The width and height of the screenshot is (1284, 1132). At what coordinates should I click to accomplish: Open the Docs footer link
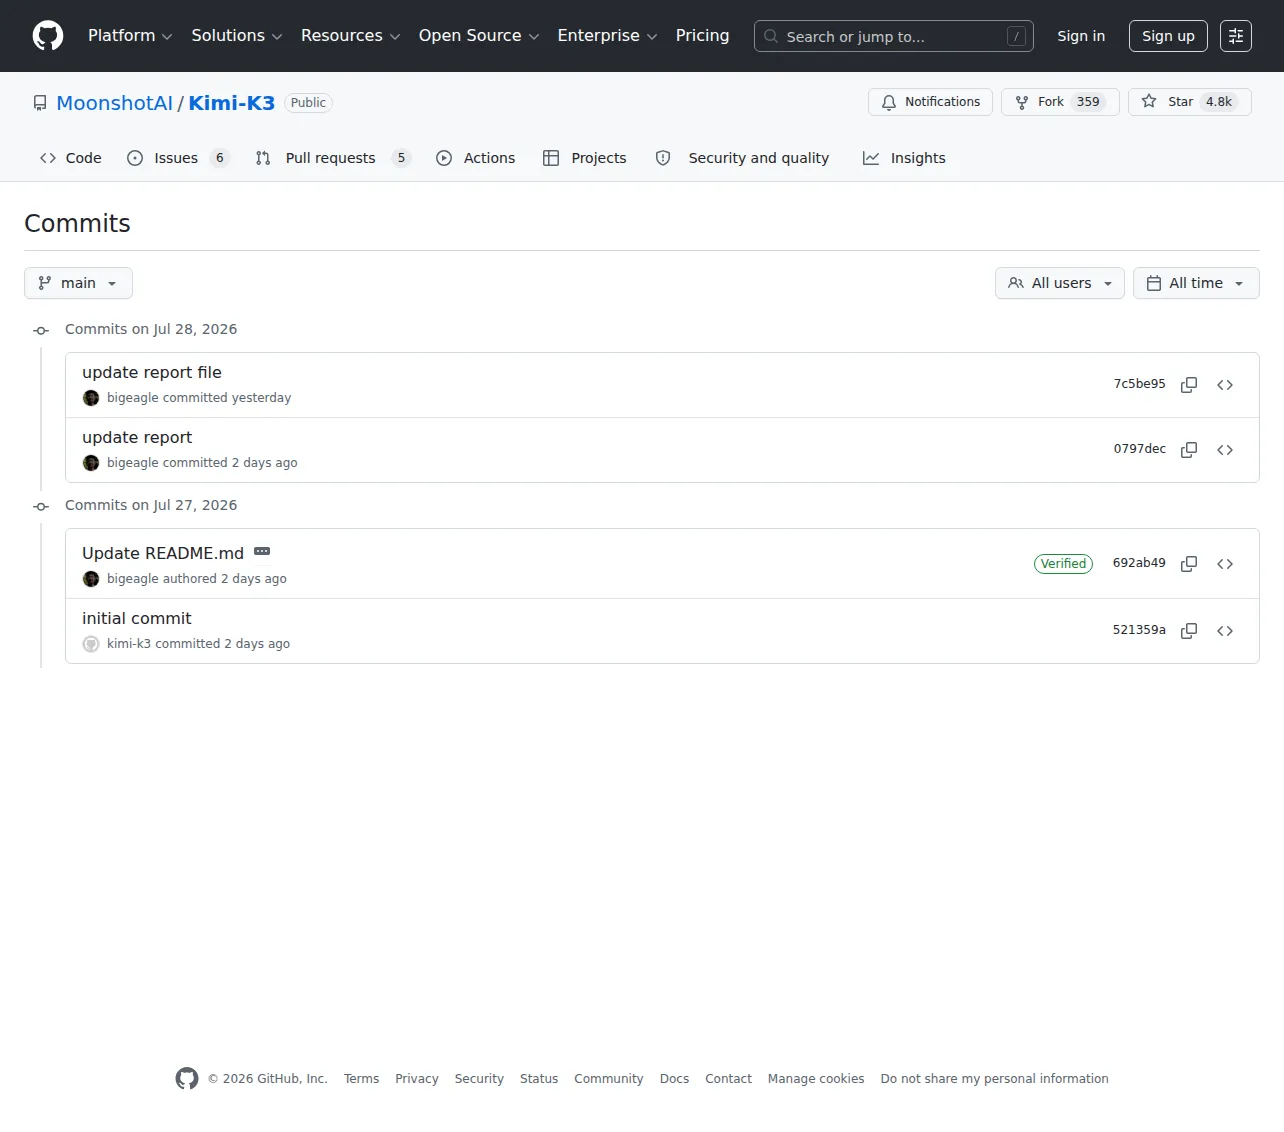674,1079
